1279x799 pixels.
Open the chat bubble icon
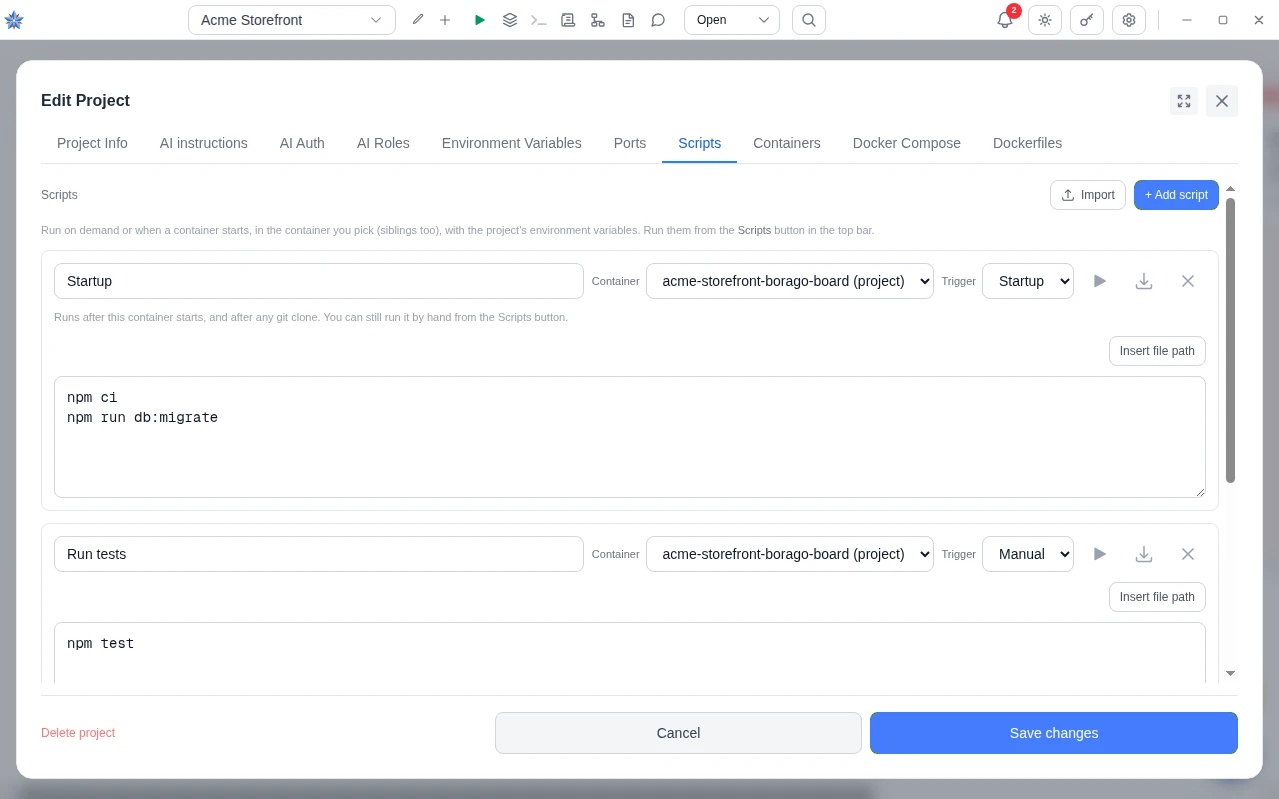pyautogui.click(x=658, y=20)
